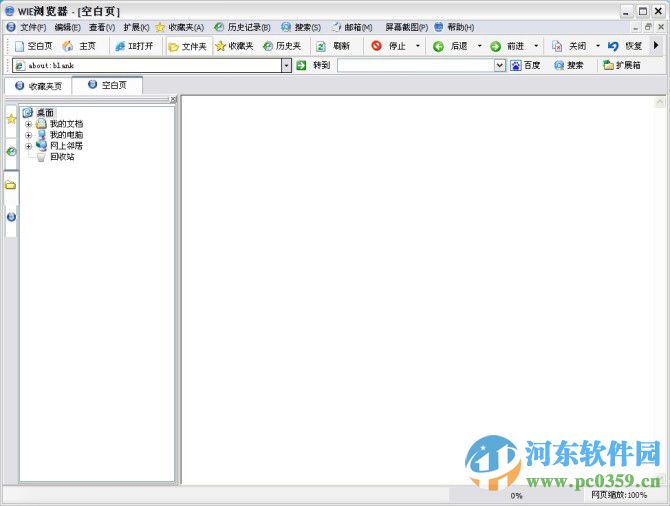The height and width of the screenshot is (506, 670).
Task: Click the empty search input field
Action: [x=416, y=65]
